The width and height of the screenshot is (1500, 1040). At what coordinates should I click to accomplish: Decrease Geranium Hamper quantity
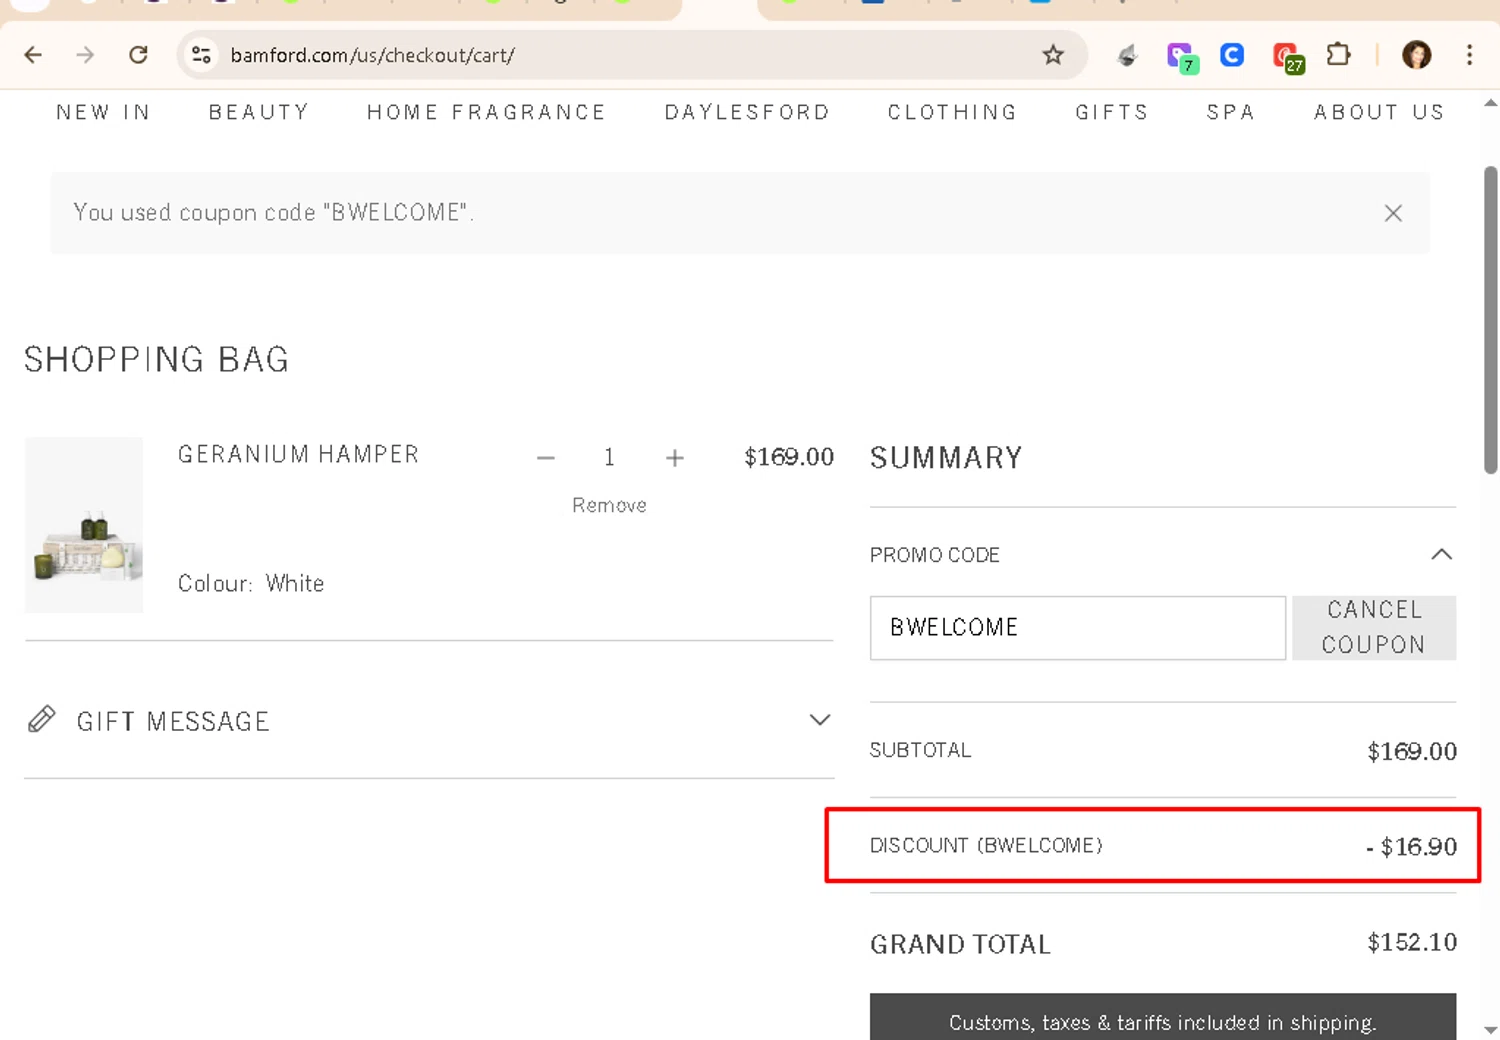pos(545,458)
